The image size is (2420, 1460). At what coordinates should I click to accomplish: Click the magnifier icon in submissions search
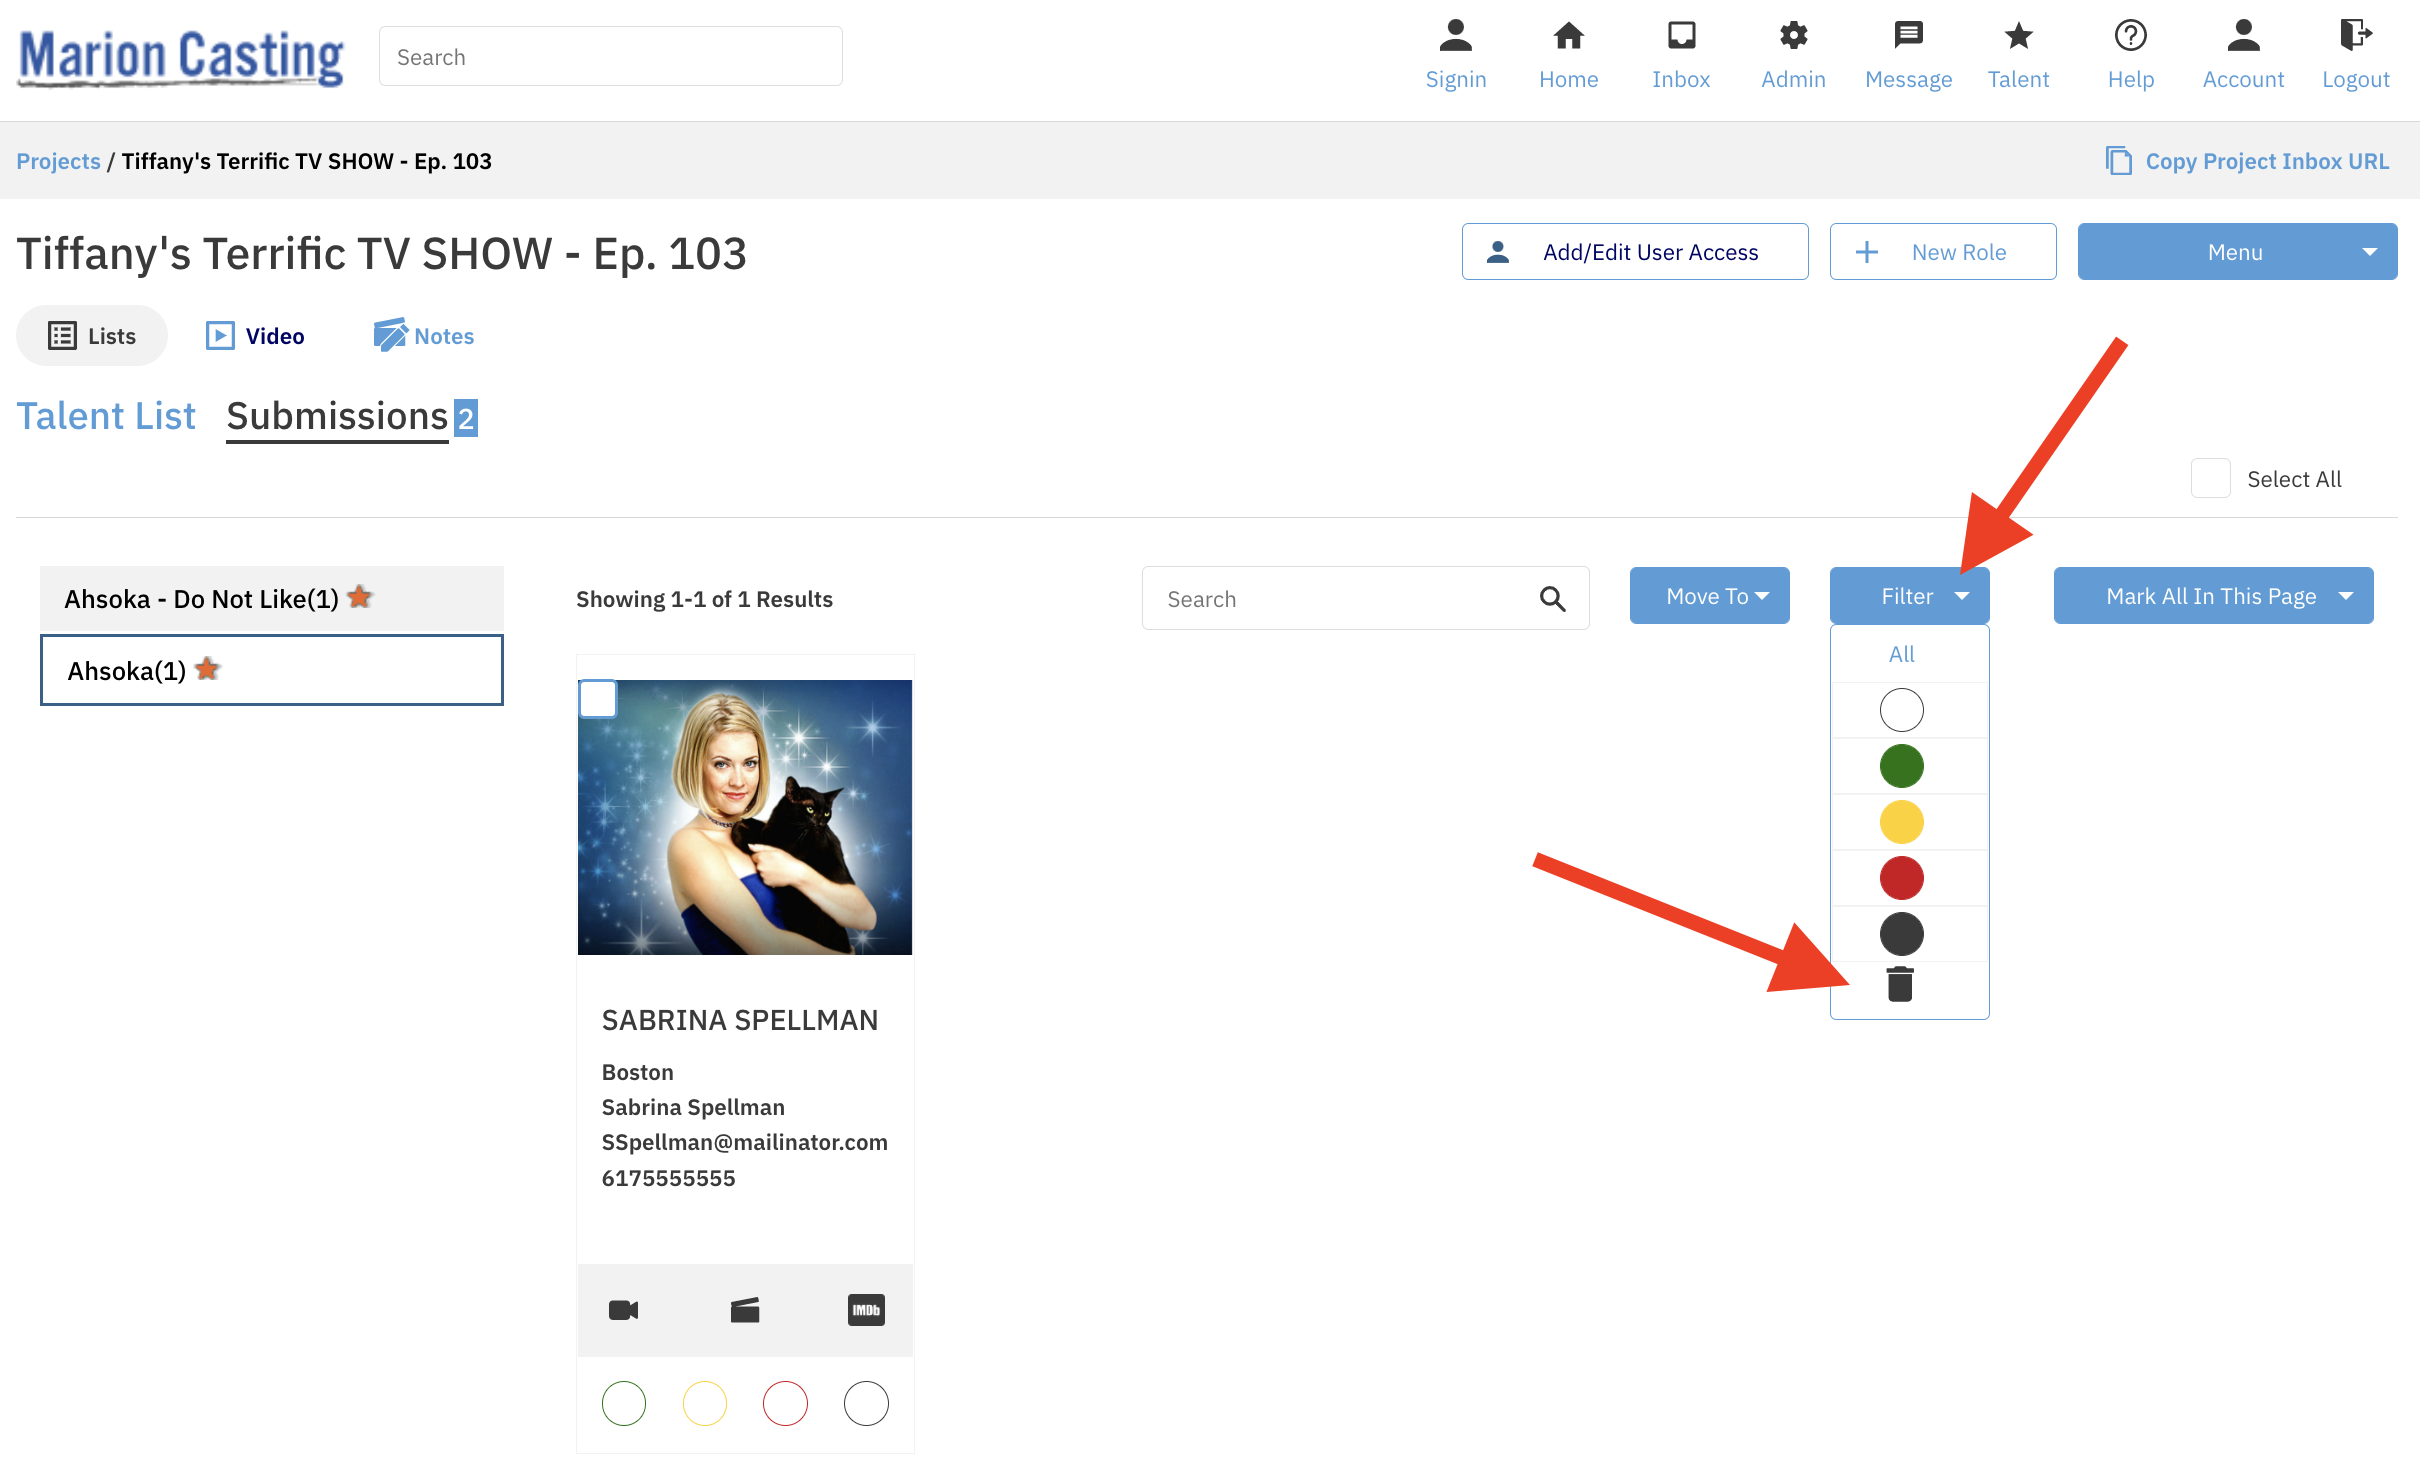pos(1552,599)
